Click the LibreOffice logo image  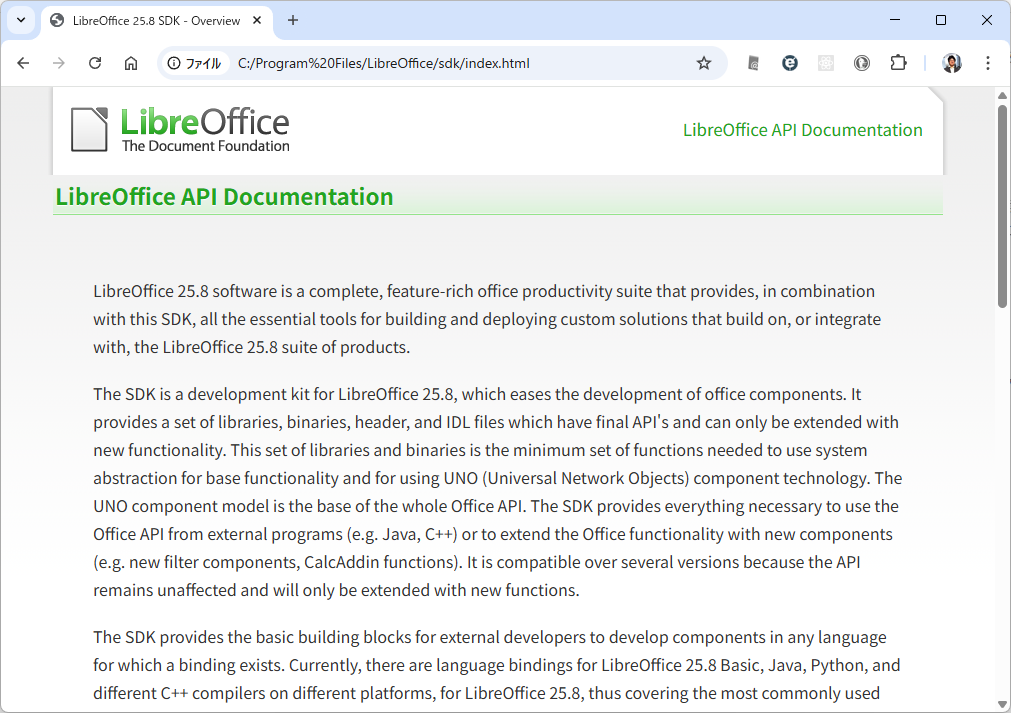click(181, 130)
